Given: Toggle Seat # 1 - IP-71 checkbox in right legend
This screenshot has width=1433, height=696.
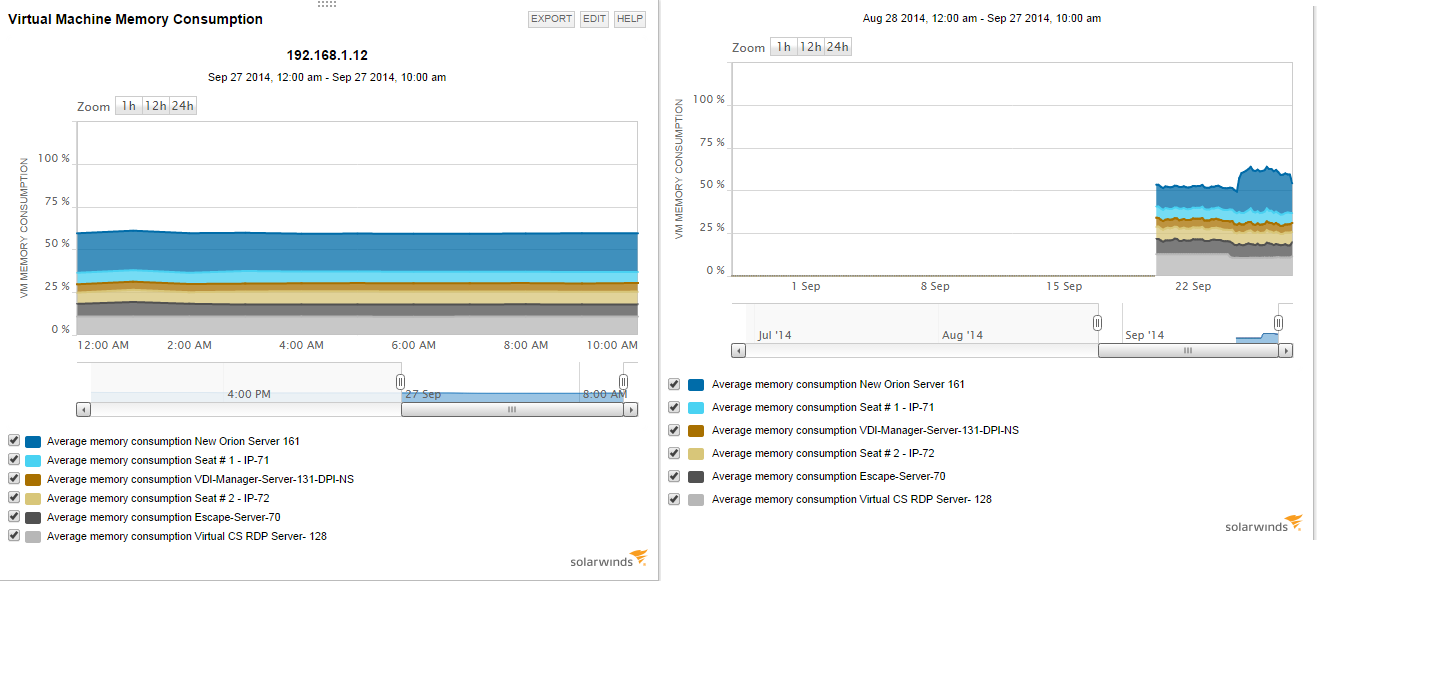Looking at the screenshot, I should [674, 407].
